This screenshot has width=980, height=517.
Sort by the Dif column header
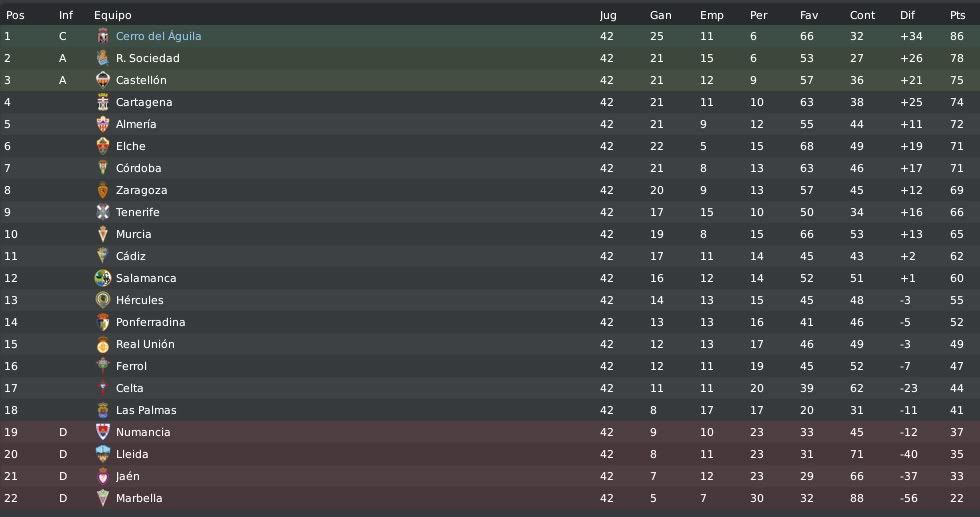[908, 15]
